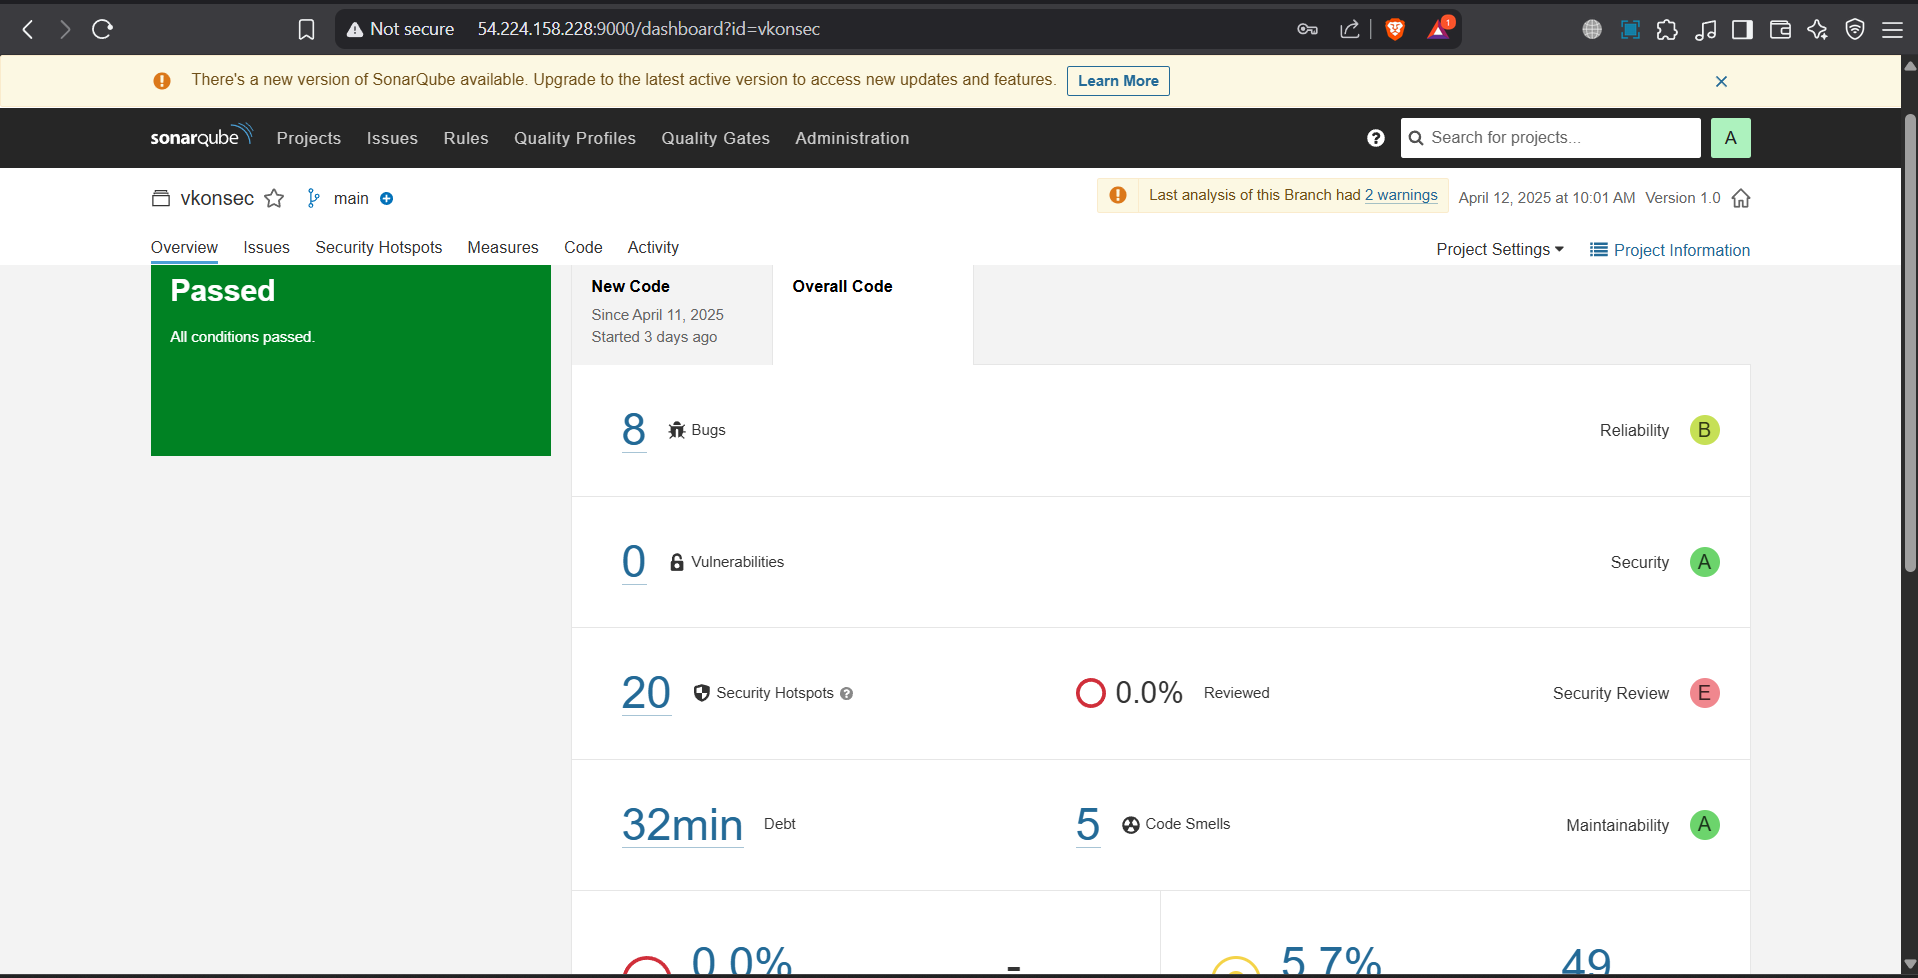Click the browser back arrow
The height and width of the screenshot is (978, 1918).
(28, 29)
